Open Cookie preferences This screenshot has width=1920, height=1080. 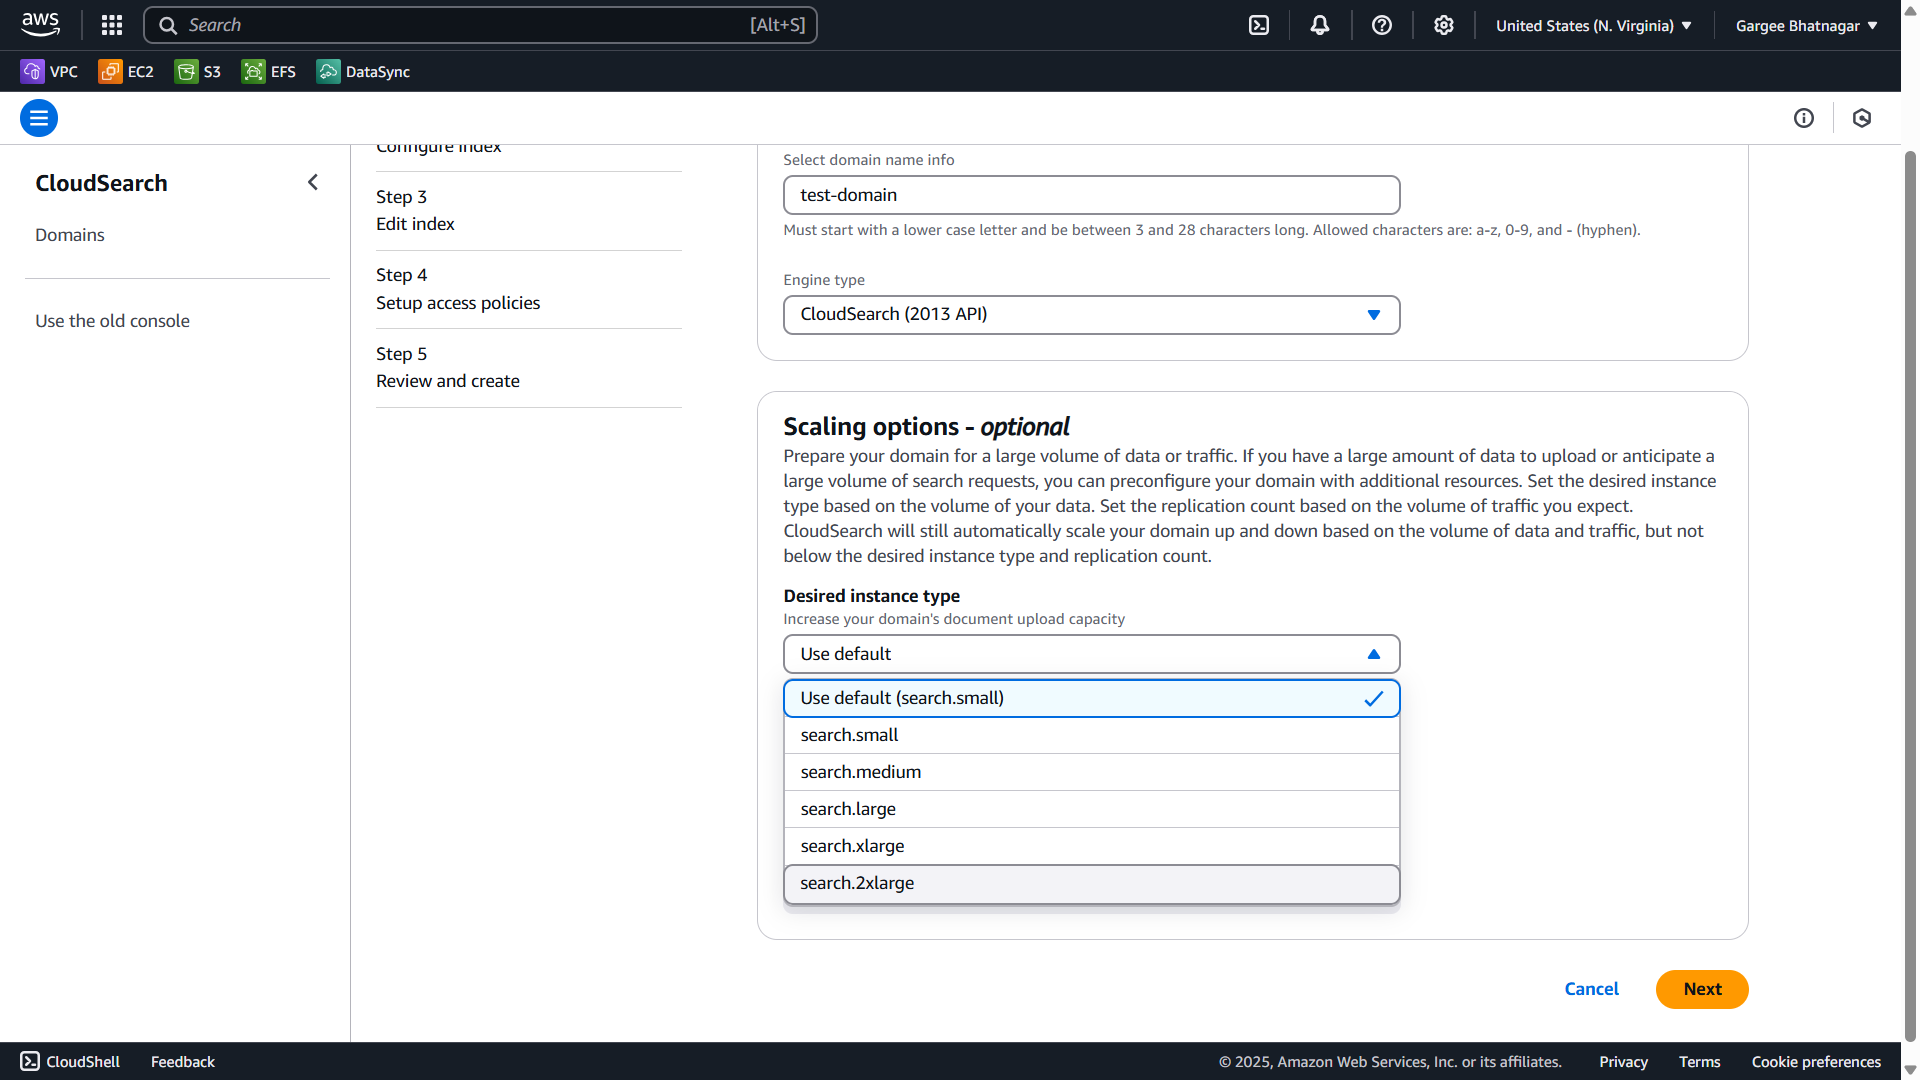(x=1816, y=1061)
